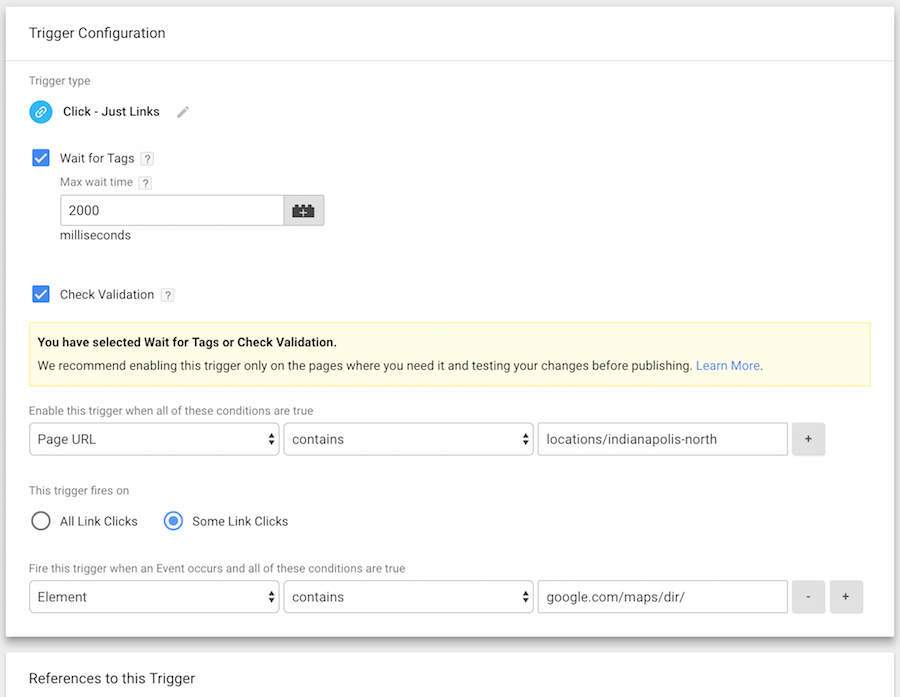Uncheck the Wait for Tags option
900x697 pixels.
pyautogui.click(x=40, y=157)
